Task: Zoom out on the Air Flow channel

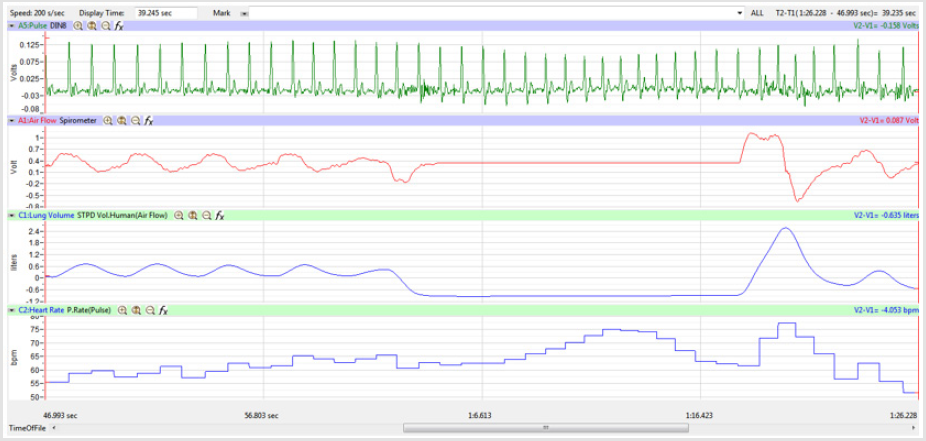Action: click(x=135, y=120)
